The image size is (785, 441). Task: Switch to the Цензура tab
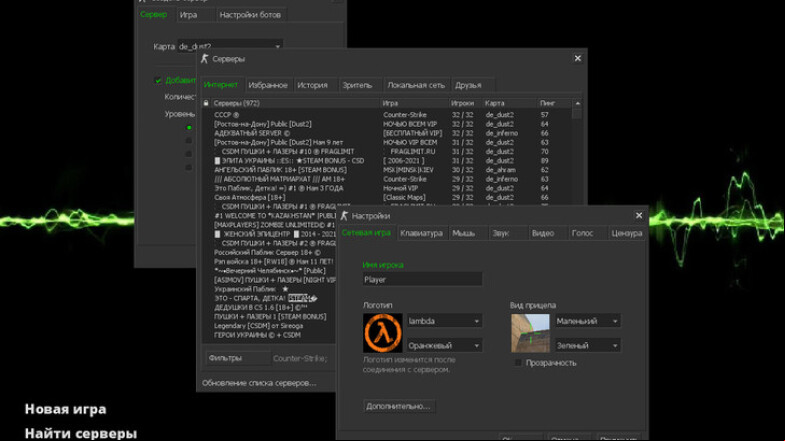pos(626,233)
